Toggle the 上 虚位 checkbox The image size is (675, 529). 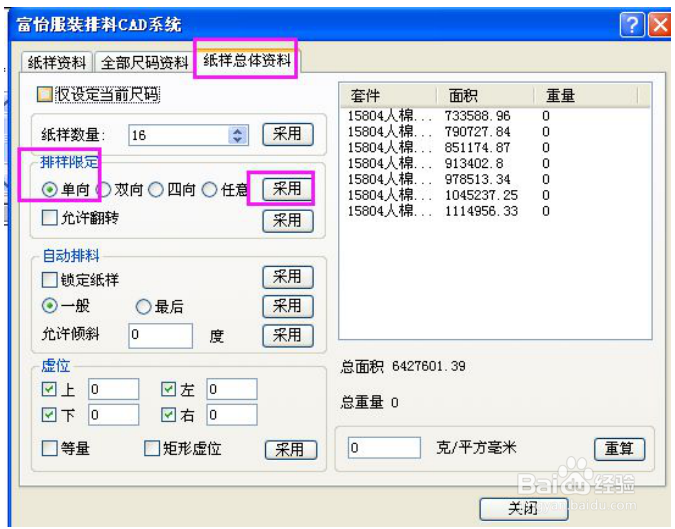click(49, 389)
